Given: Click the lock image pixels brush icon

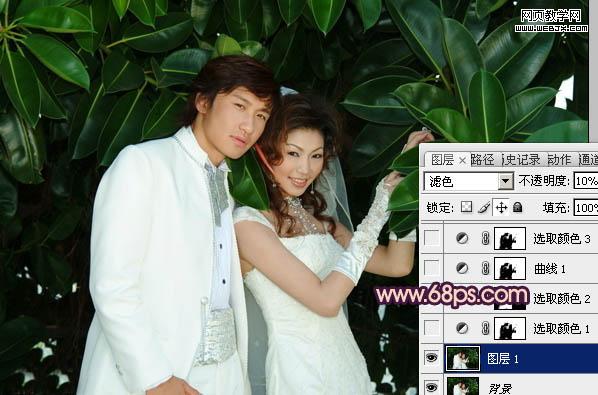Looking at the screenshot, I should pyautogui.click(x=484, y=207).
